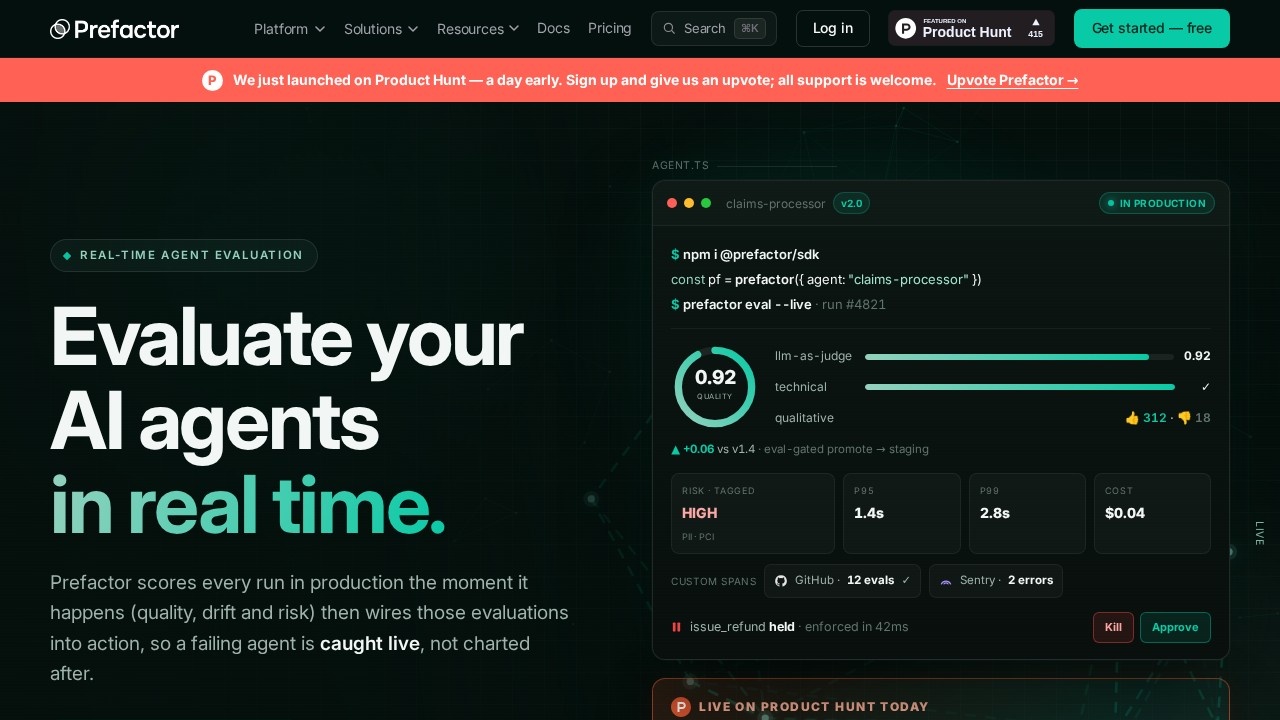Click the Sentry 2 errors chip
1280x720 pixels.
[996, 580]
